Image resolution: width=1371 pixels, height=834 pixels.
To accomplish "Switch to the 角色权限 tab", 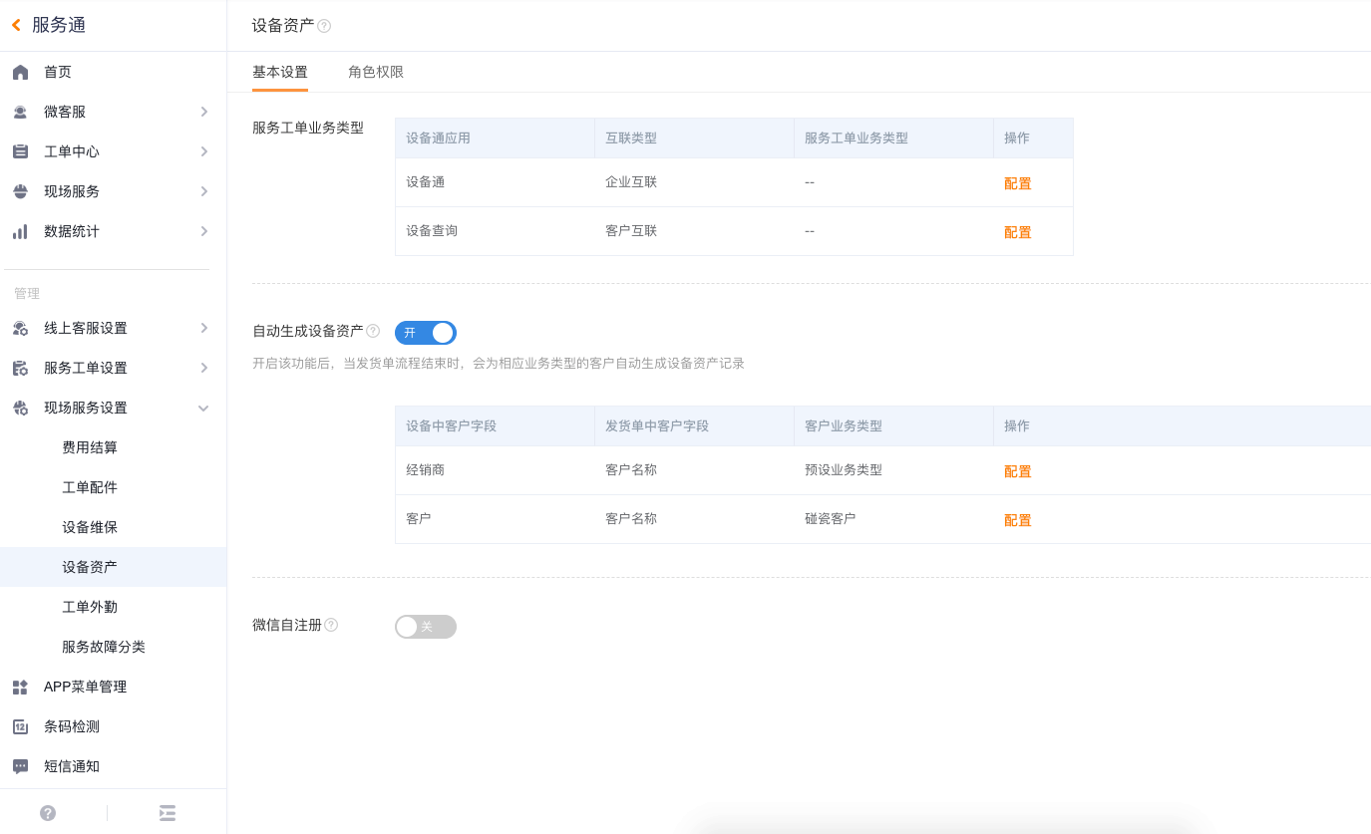I will click(376, 72).
